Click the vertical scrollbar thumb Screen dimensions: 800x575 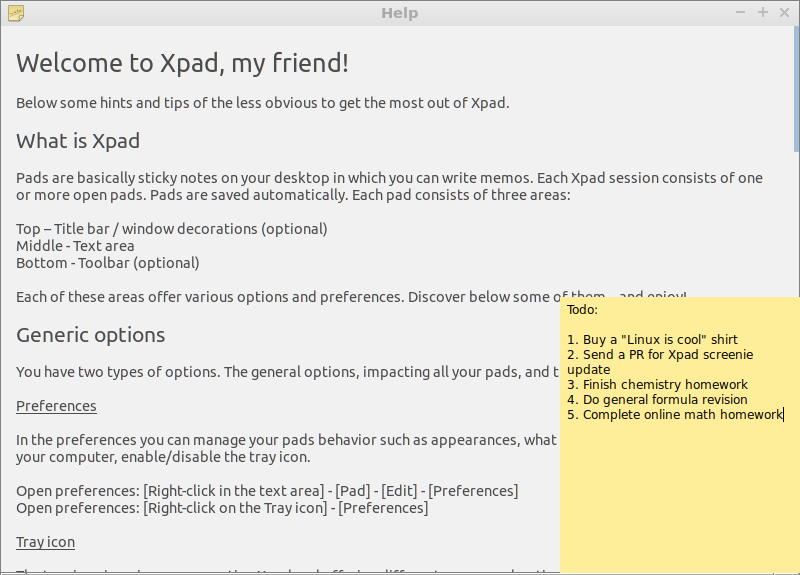pyautogui.click(x=795, y=90)
